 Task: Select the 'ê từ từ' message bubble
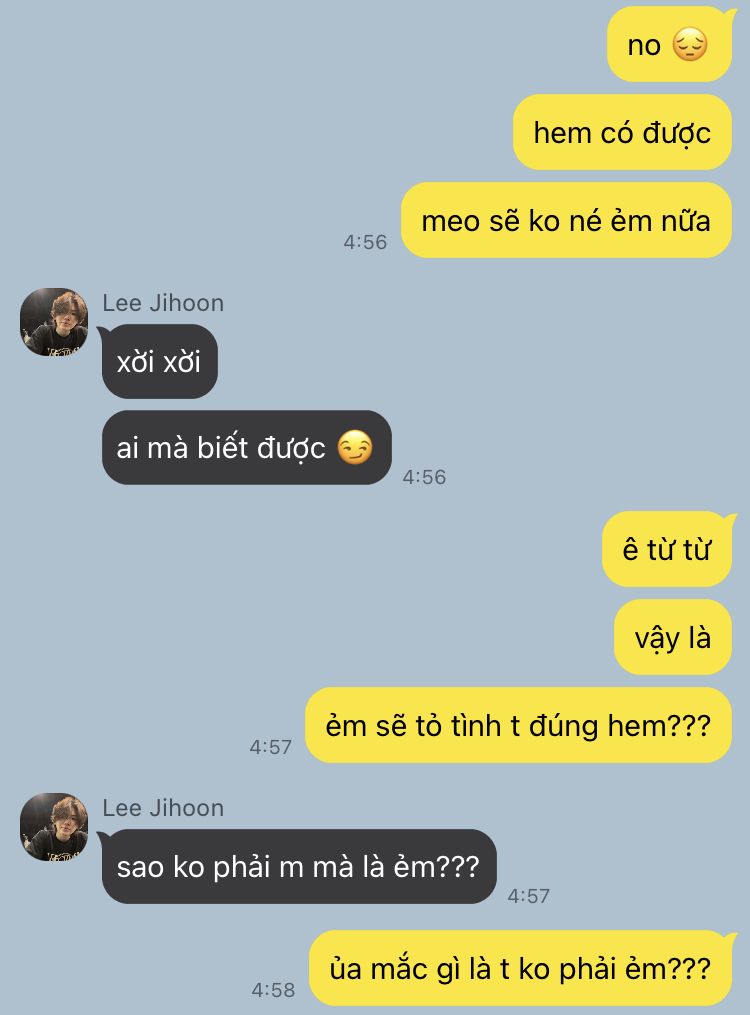click(x=667, y=550)
